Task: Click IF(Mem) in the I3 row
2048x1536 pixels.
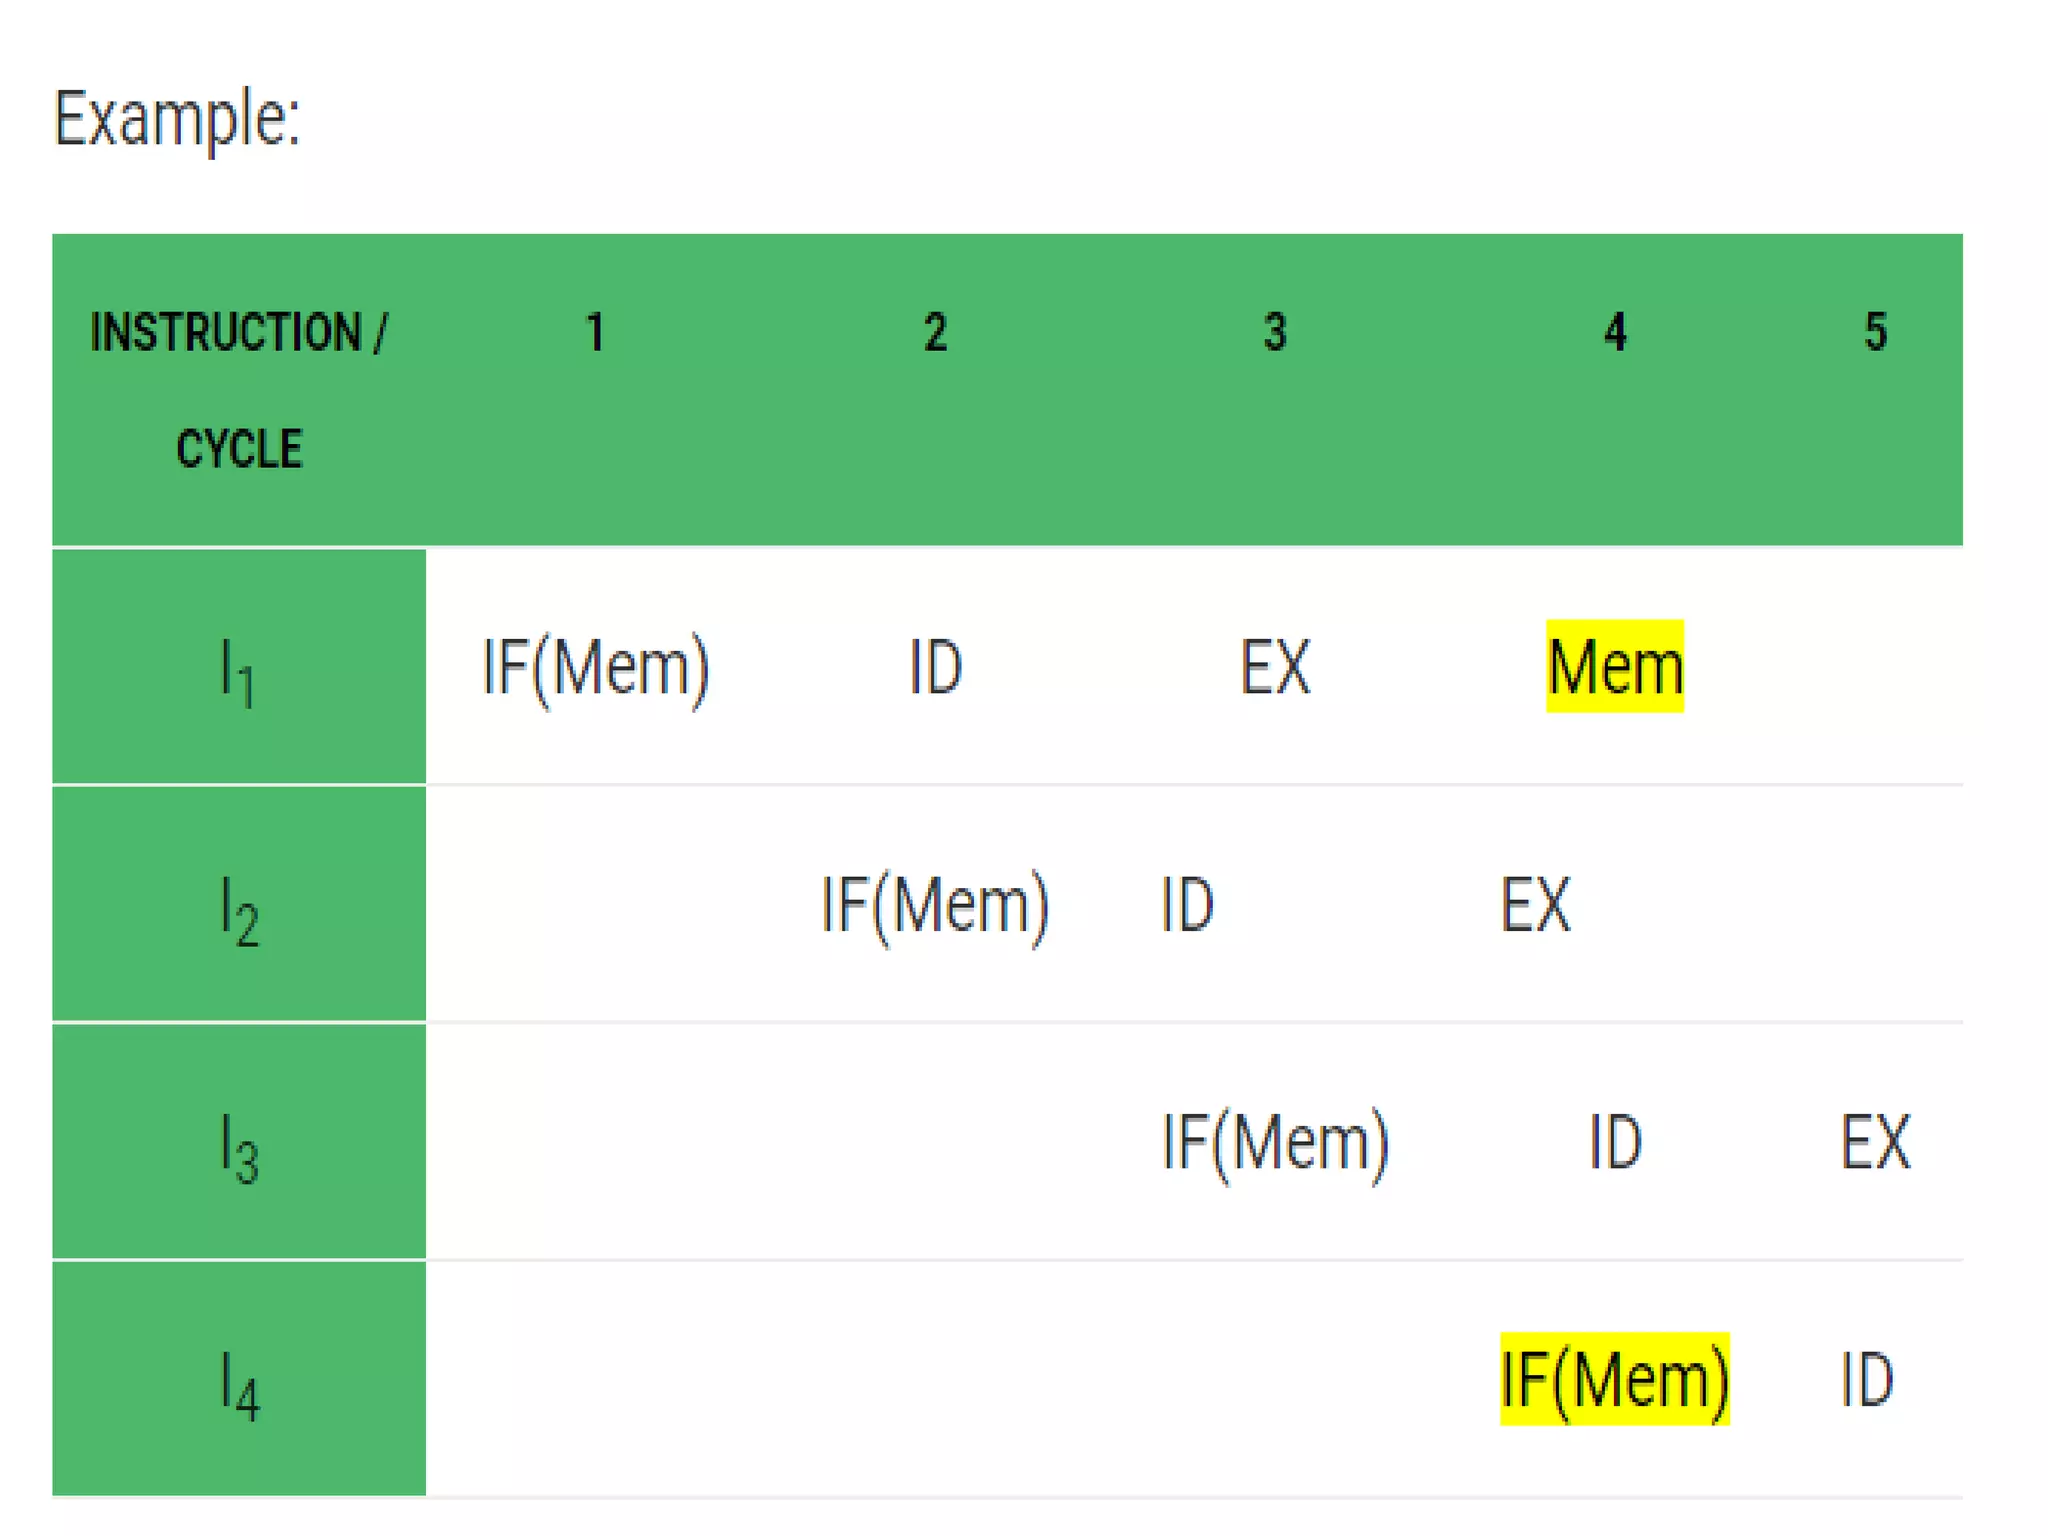Action: (1275, 1142)
